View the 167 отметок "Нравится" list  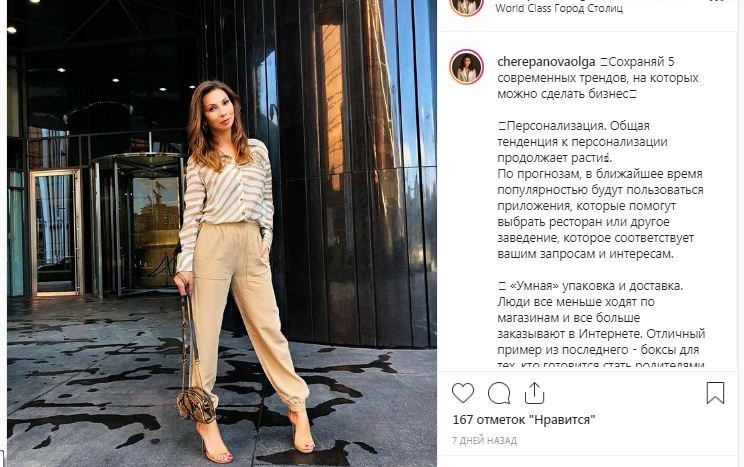[523, 420]
